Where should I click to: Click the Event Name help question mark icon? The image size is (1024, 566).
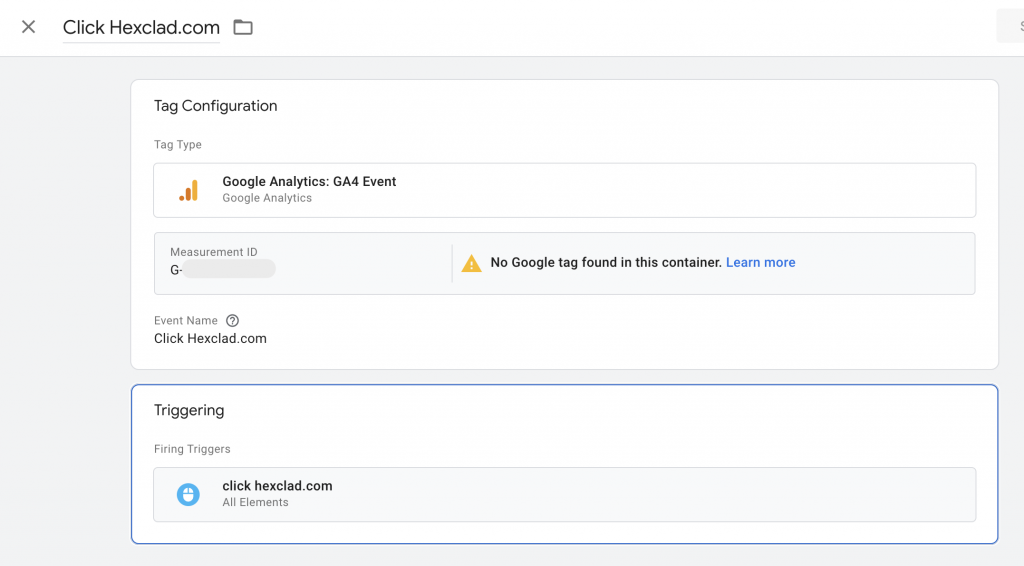pyautogui.click(x=232, y=321)
